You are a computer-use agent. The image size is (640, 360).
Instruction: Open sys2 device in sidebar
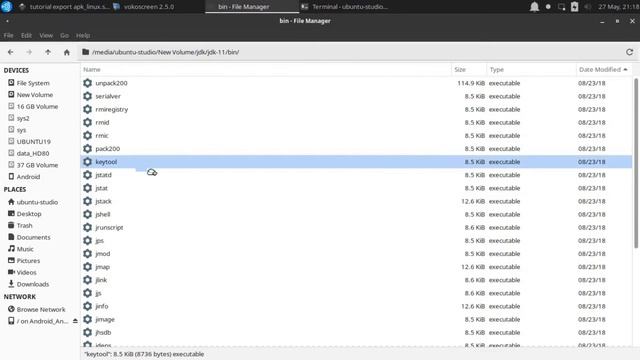tap(23, 118)
